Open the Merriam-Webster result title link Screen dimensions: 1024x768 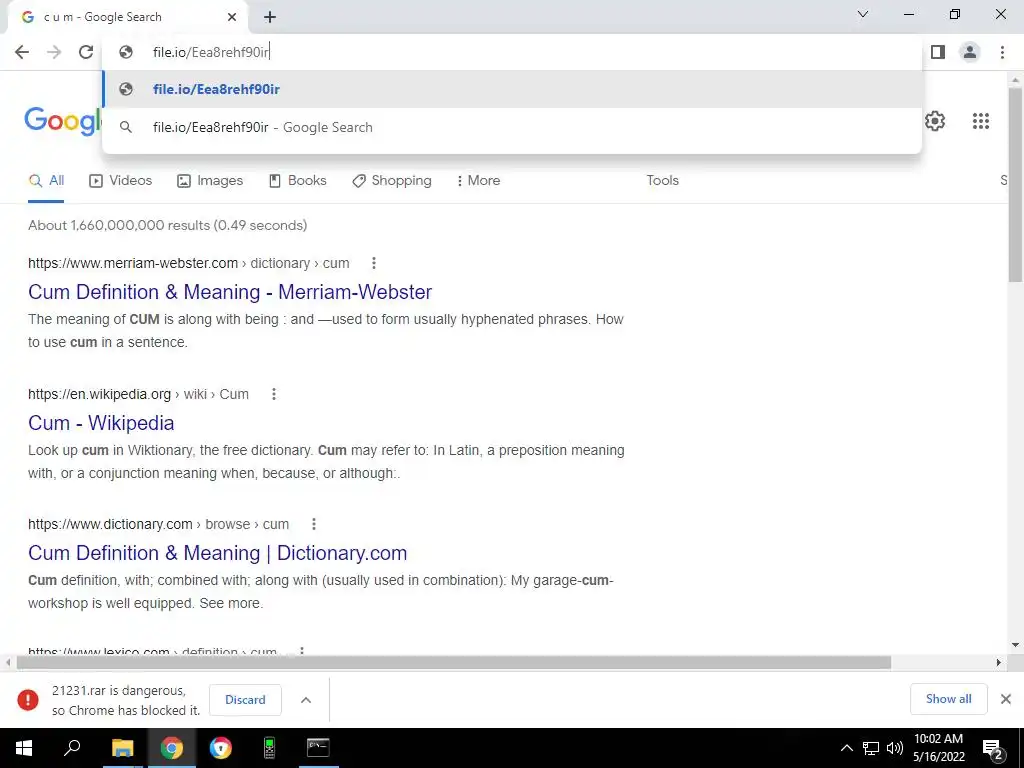pos(230,292)
